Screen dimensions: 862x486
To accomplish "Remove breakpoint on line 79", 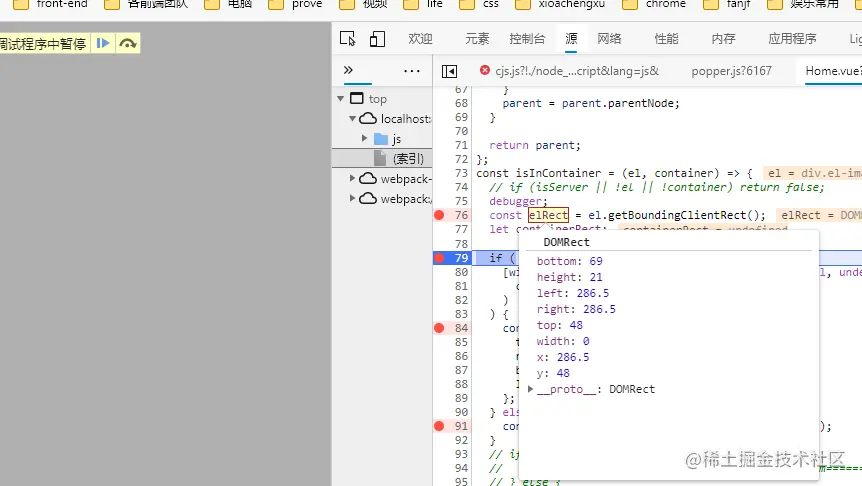I will tap(439, 258).
